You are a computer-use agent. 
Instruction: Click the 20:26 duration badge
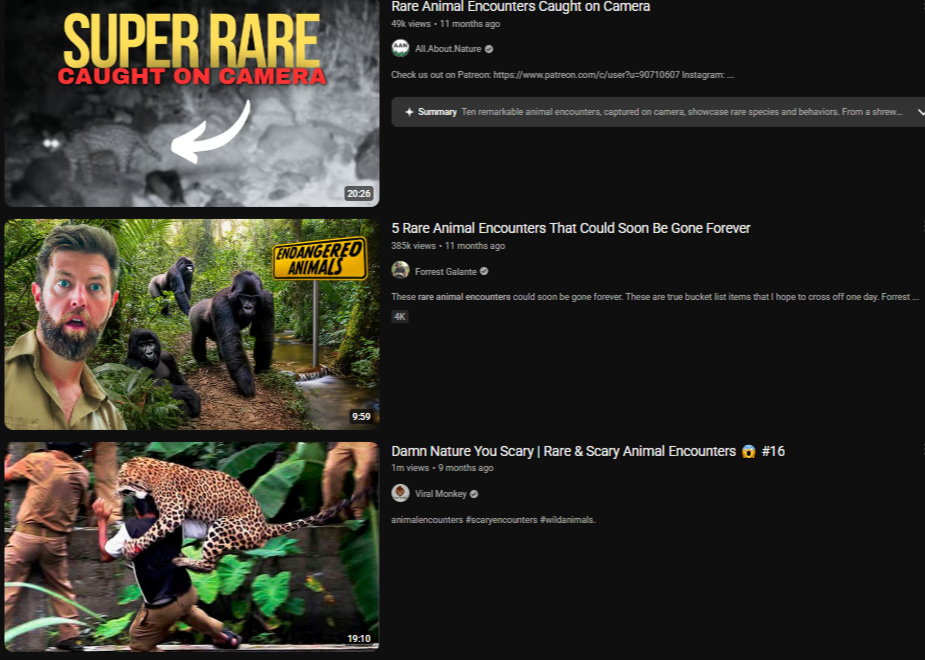point(358,193)
